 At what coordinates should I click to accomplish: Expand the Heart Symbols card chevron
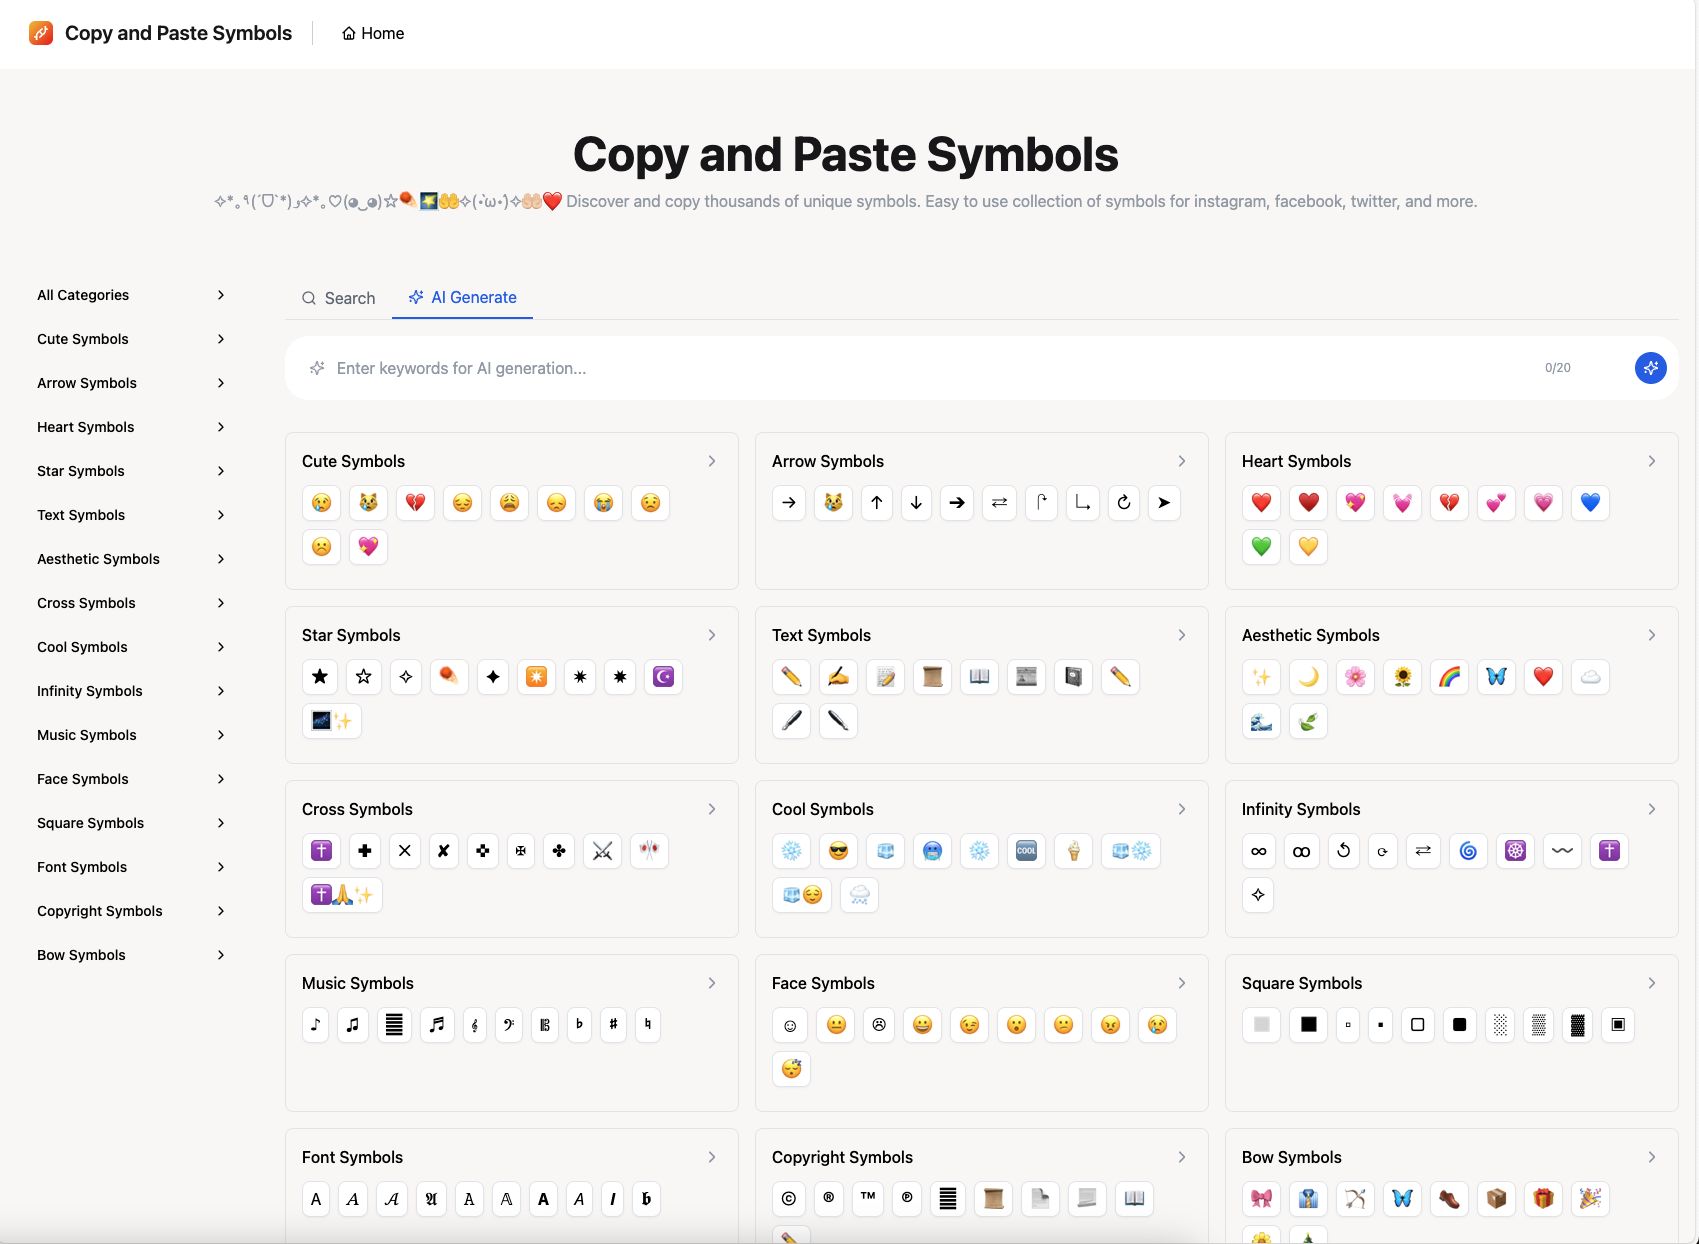pos(1651,461)
